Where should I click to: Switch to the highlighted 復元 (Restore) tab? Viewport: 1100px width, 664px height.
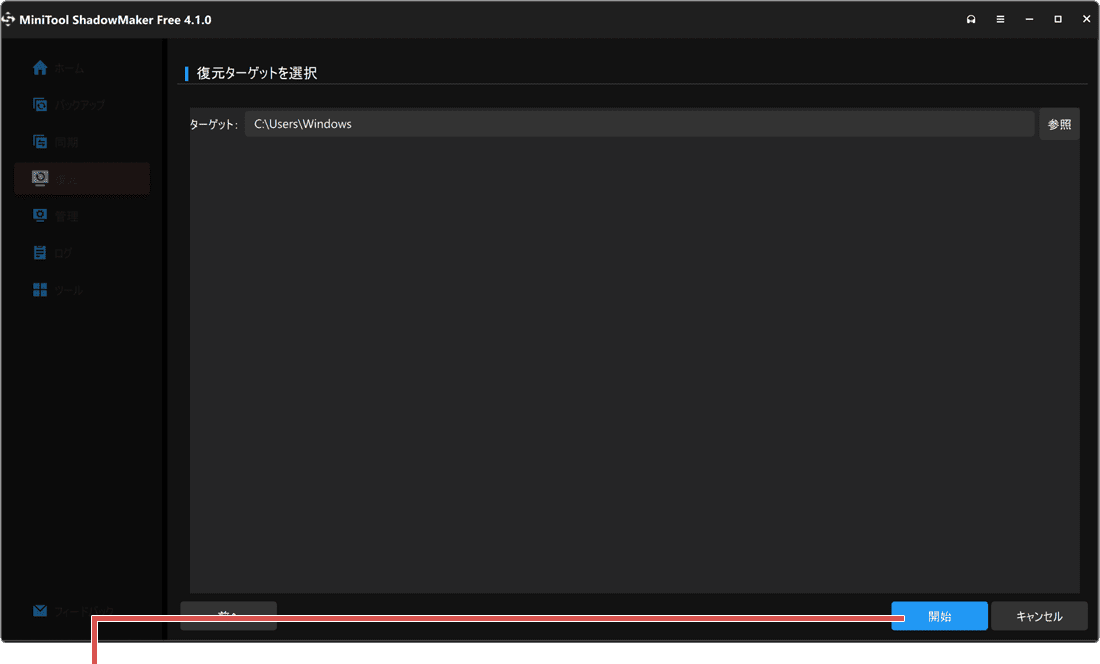click(80, 178)
